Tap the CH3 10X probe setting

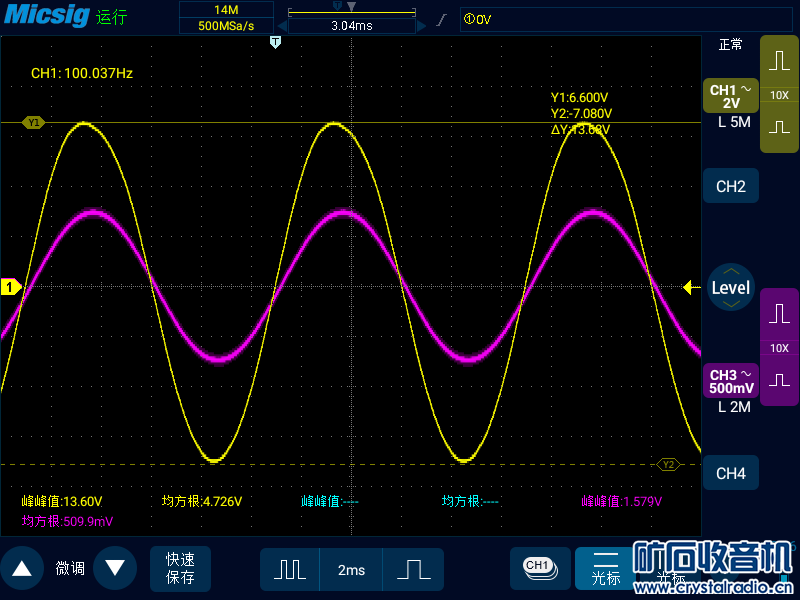point(779,348)
